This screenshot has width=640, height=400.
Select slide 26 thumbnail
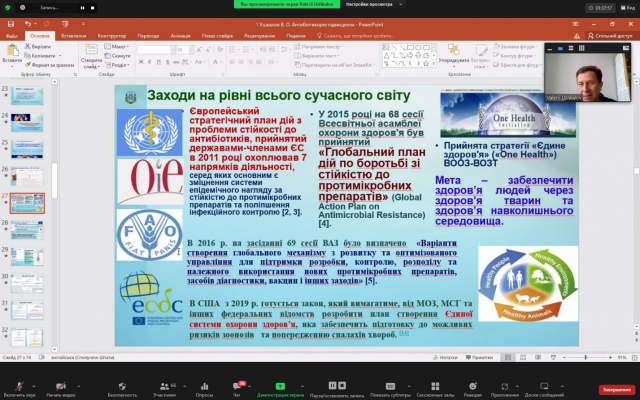(x=27, y=176)
